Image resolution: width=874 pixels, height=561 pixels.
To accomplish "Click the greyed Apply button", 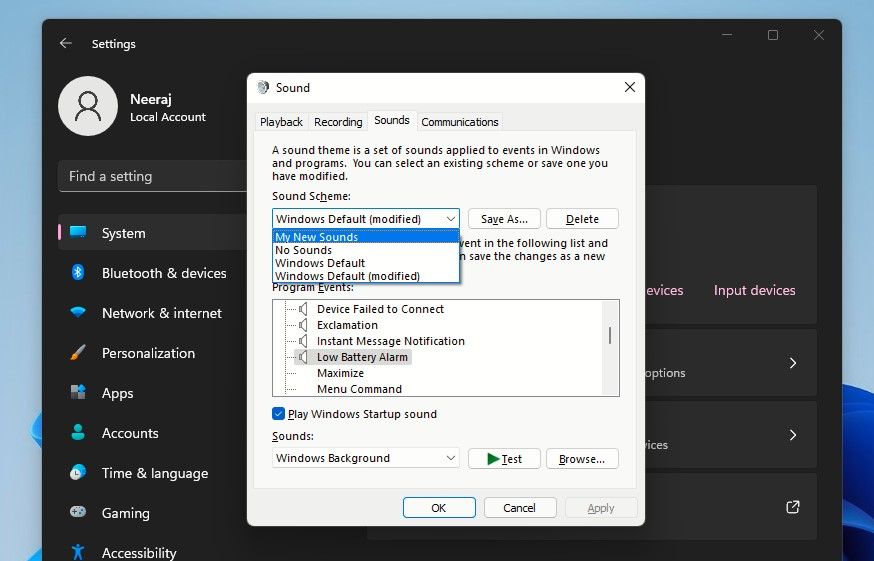I will pos(601,507).
